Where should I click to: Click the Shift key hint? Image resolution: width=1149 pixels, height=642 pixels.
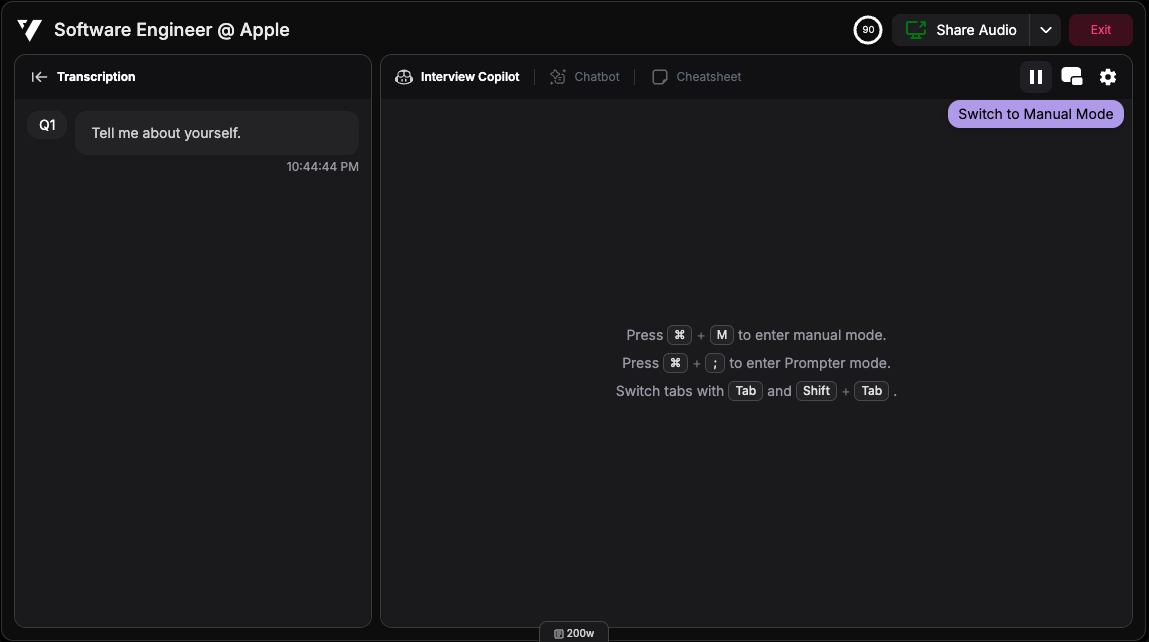tap(816, 391)
